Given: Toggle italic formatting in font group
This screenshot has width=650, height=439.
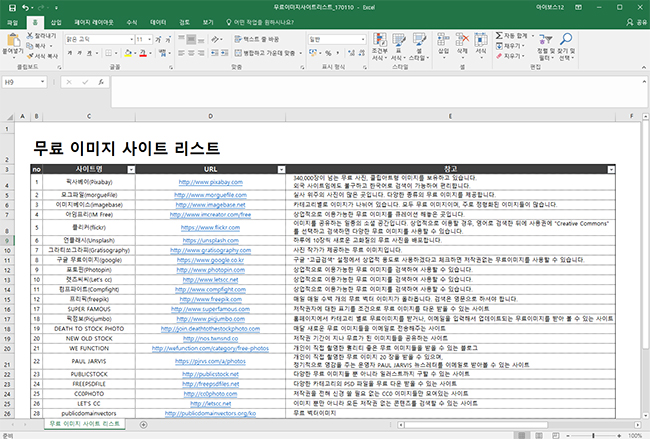Looking at the screenshot, I should 79,53.
